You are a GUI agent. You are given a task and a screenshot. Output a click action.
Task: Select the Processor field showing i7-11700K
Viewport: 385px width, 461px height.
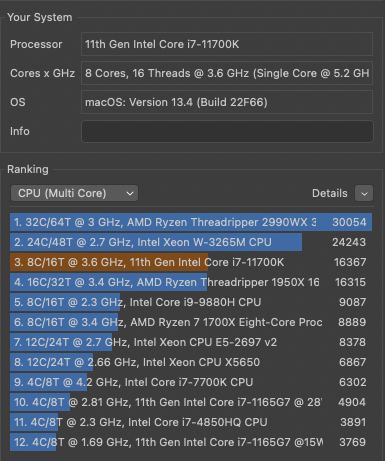[227, 44]
